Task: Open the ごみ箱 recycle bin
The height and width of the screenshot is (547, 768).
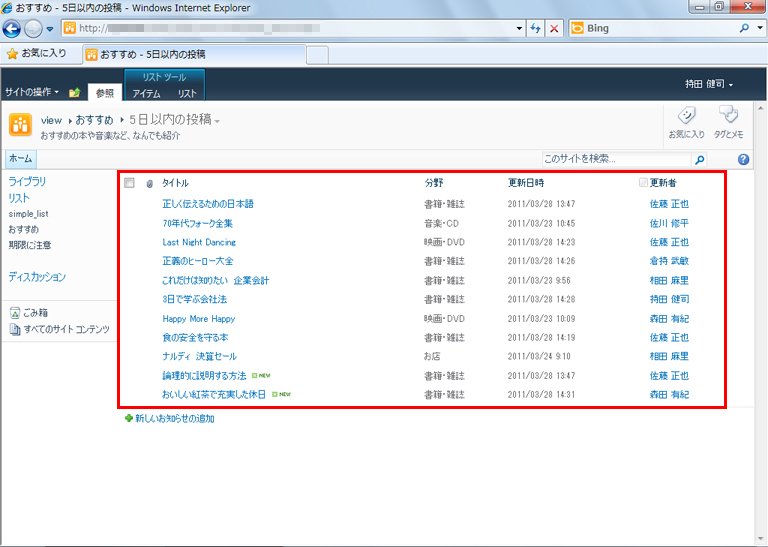Action: [28, 312]
